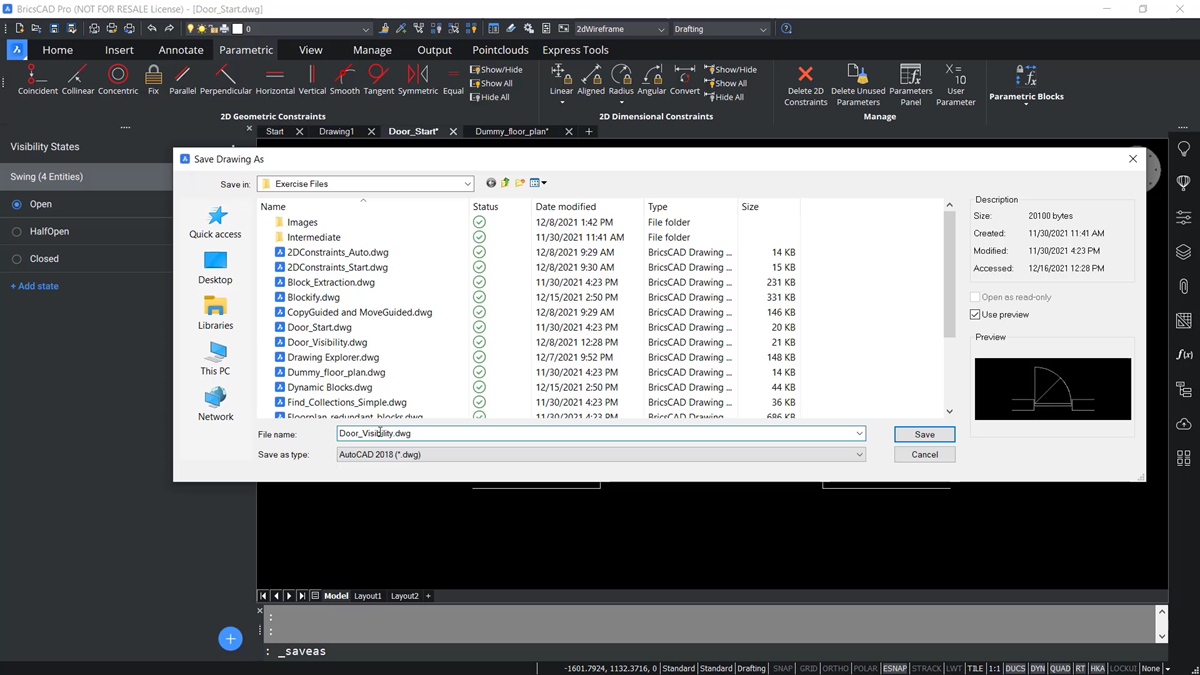This screenshot has height=675, width=1200.
Task: Click the blue plus button
Action: [230, 639]
